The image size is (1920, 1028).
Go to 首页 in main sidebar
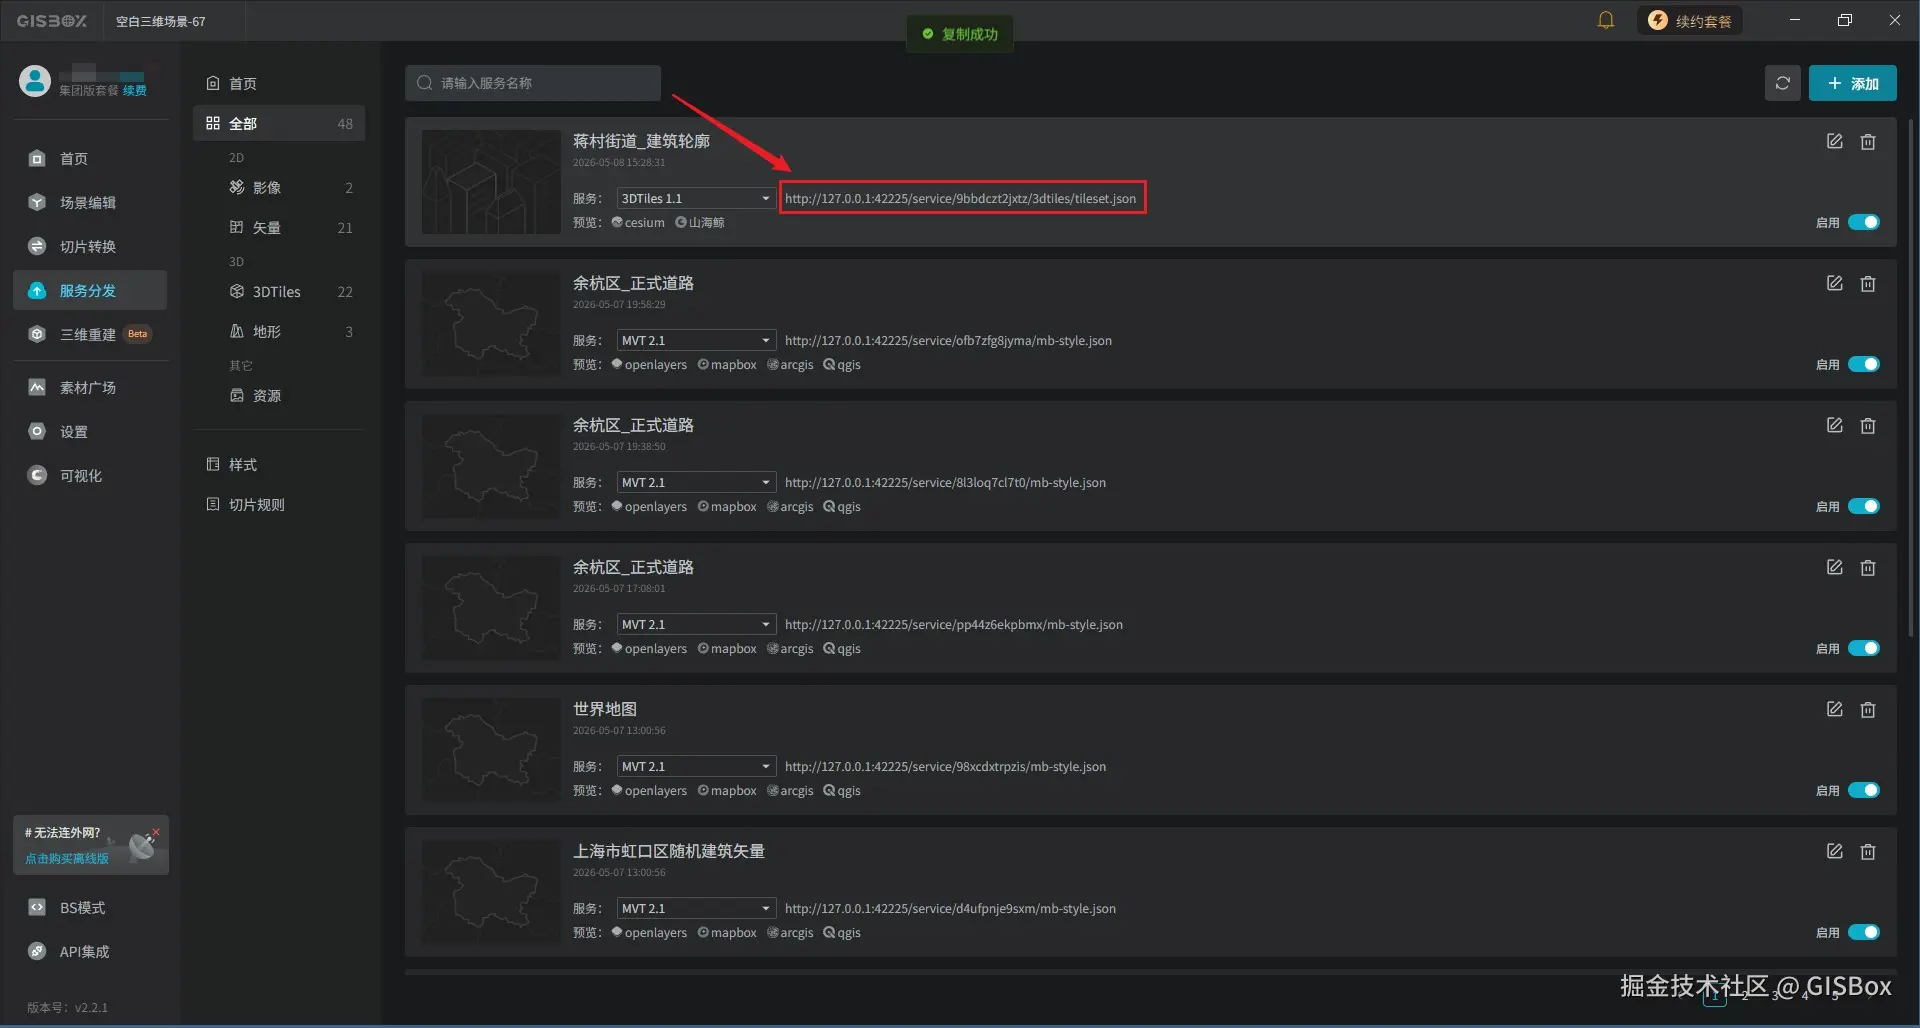tap(90, 158)
